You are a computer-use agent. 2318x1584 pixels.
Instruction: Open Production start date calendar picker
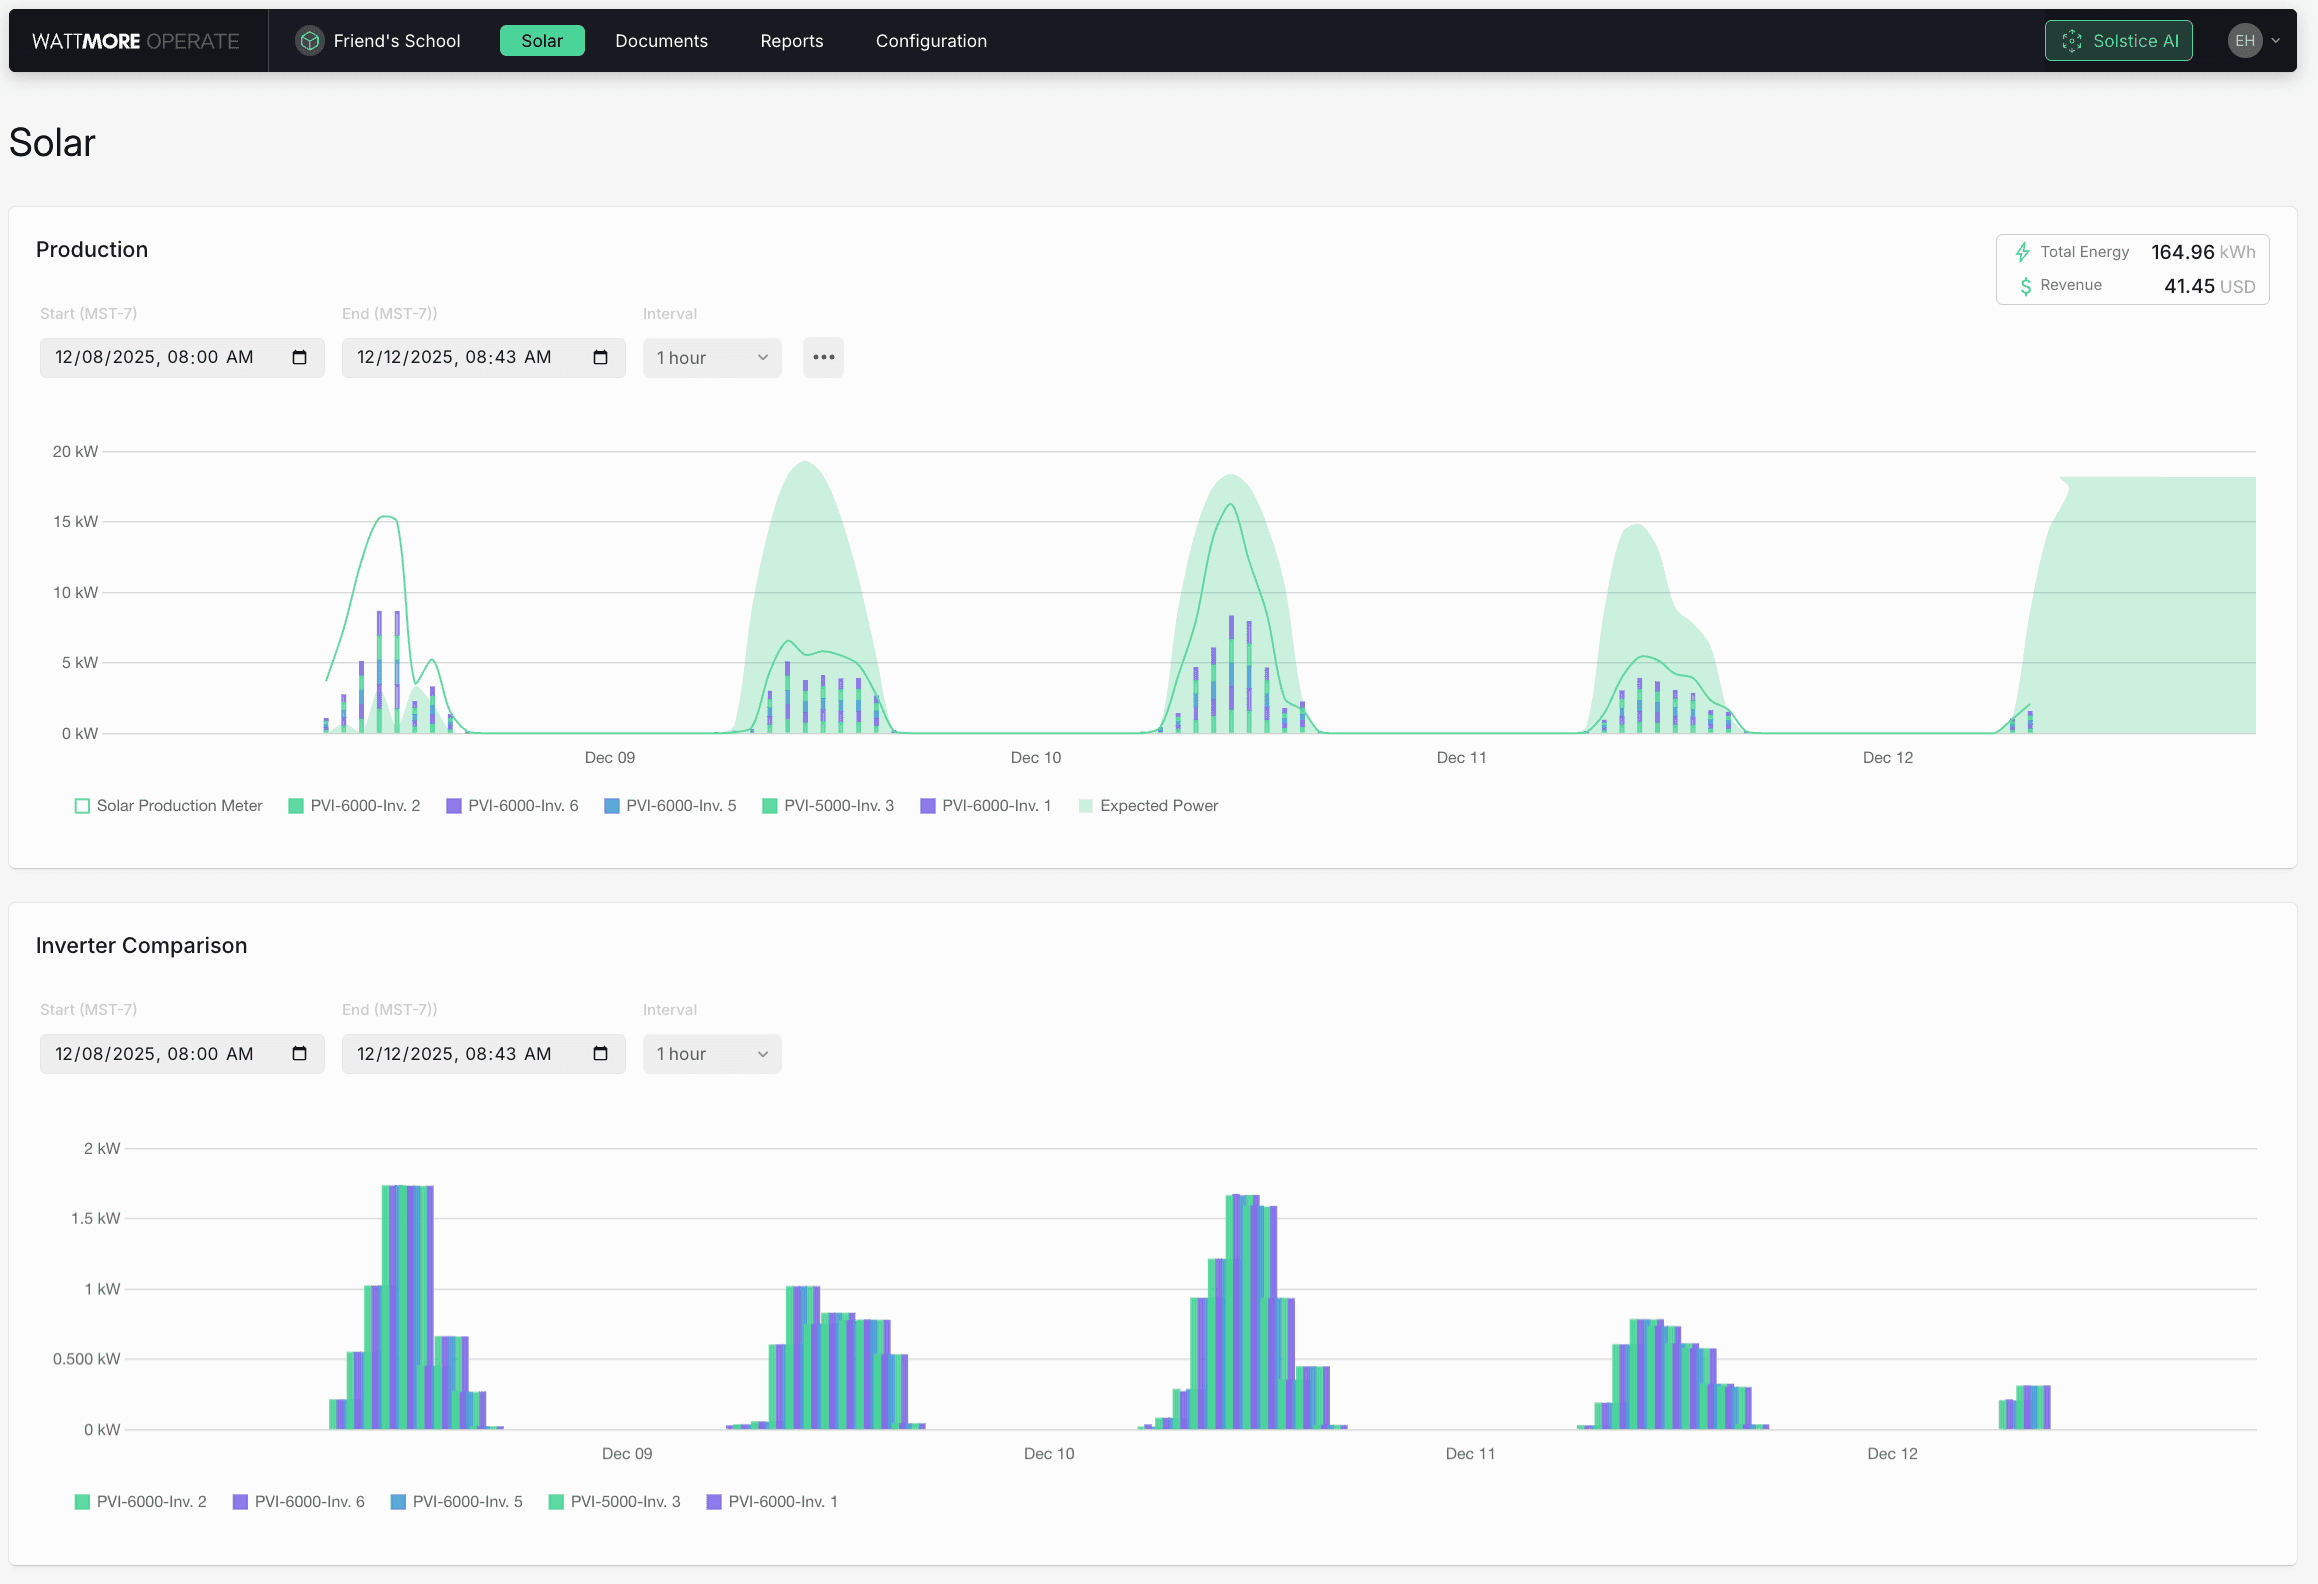click(x=299, y=358)
